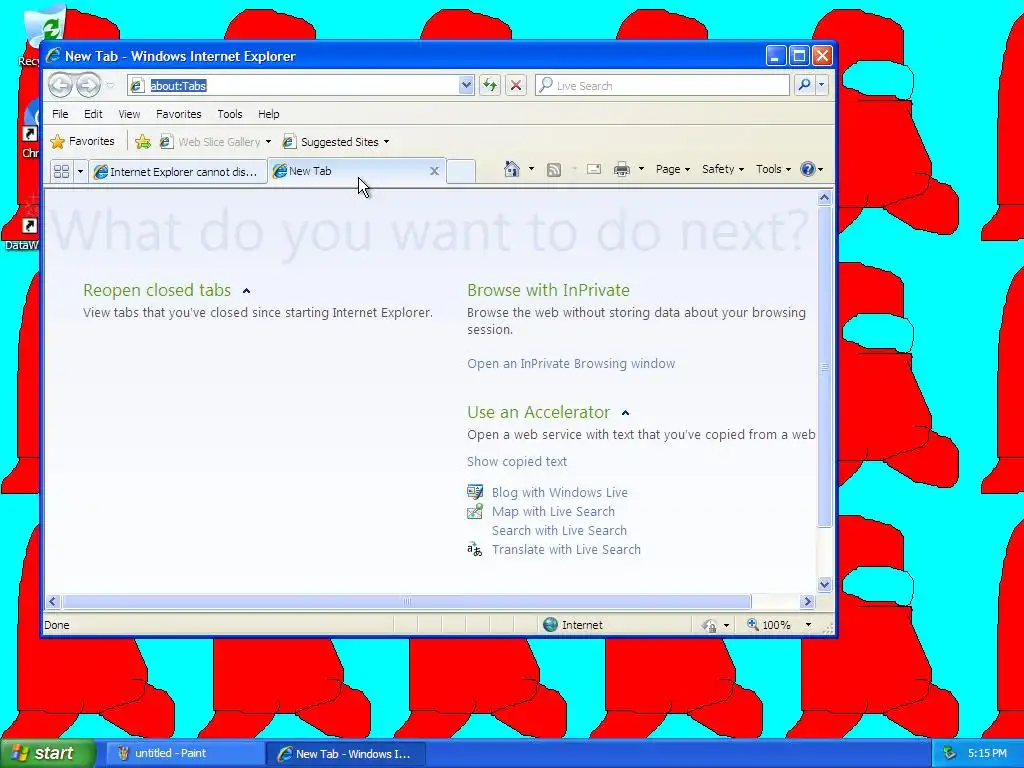Click Add to Favorites Bar icon
The image size is (1024, 768).
142,142
